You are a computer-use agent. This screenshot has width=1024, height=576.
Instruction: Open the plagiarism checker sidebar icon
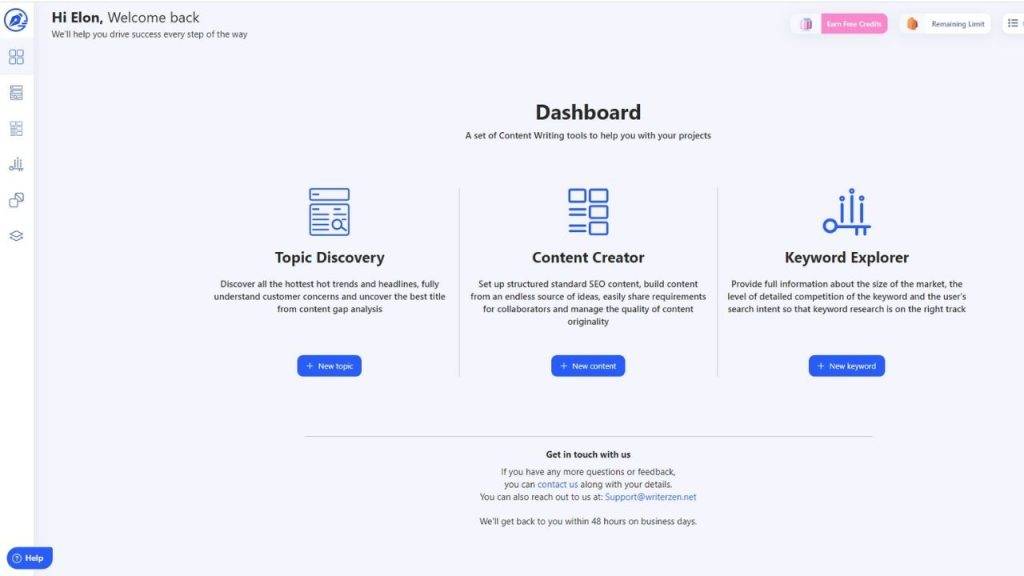16,200
